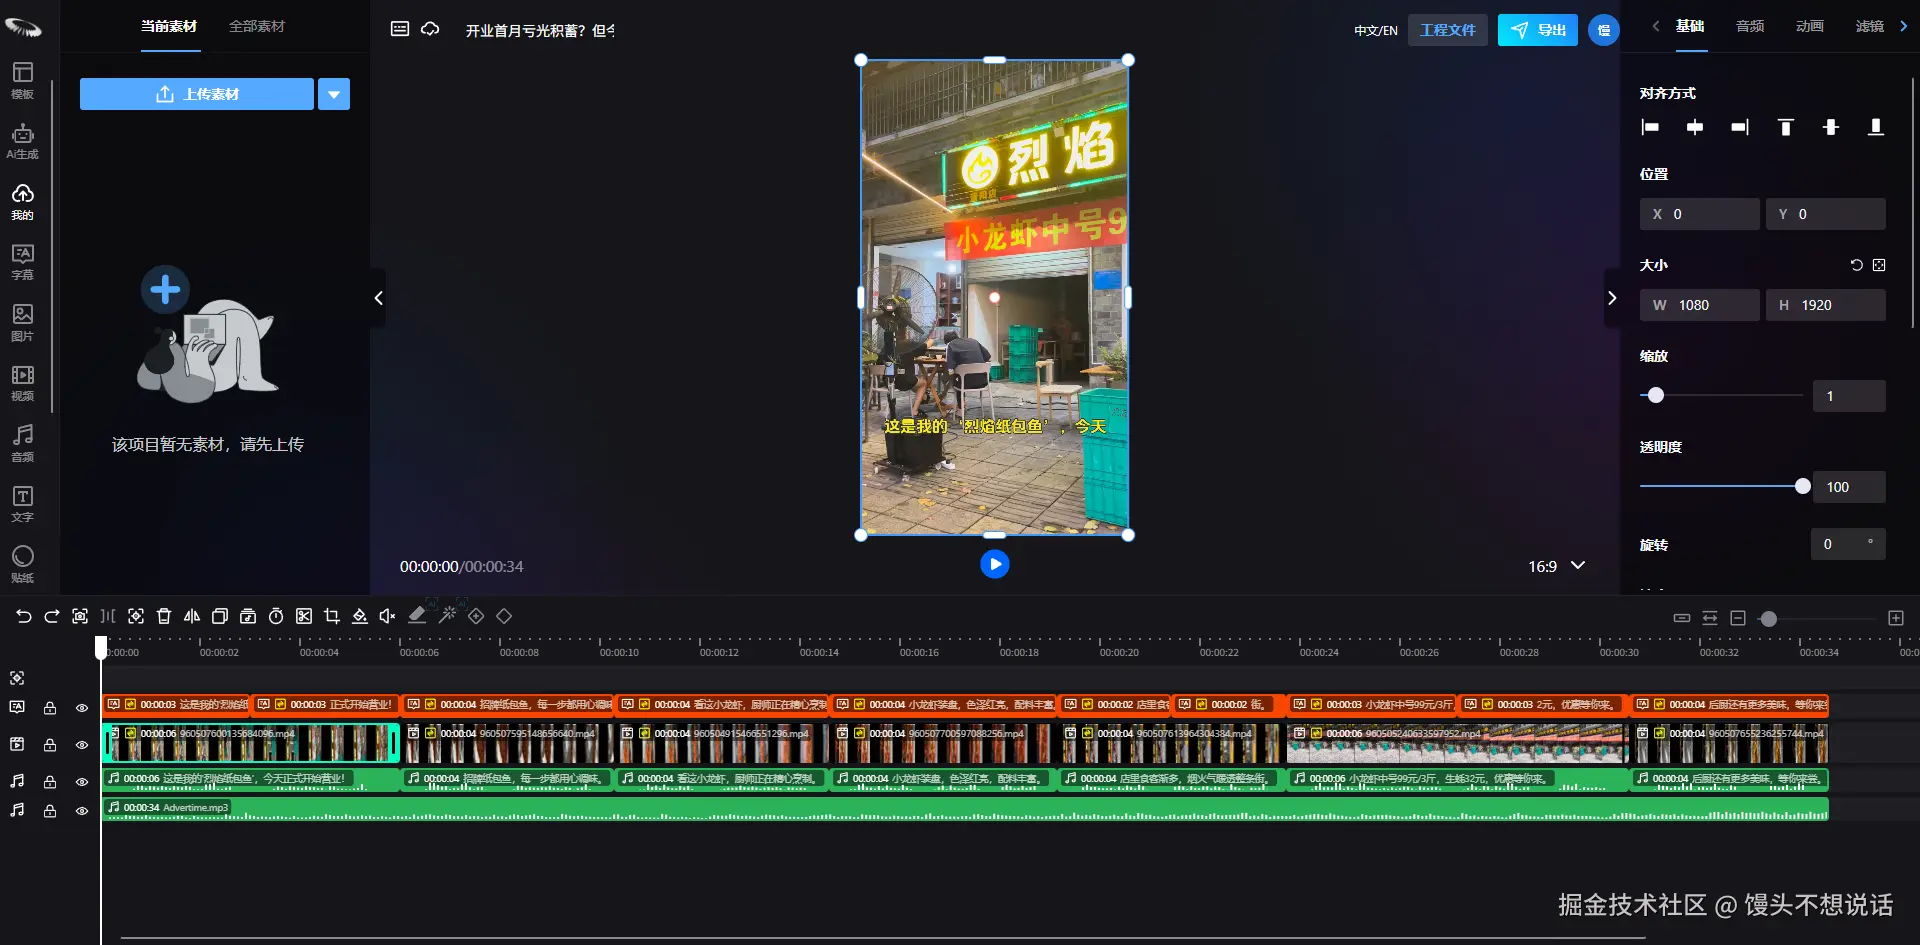Viewport: 1920px width, 945px height.
Task: Align the clip to the left edge
Action: coord(1650,127)
